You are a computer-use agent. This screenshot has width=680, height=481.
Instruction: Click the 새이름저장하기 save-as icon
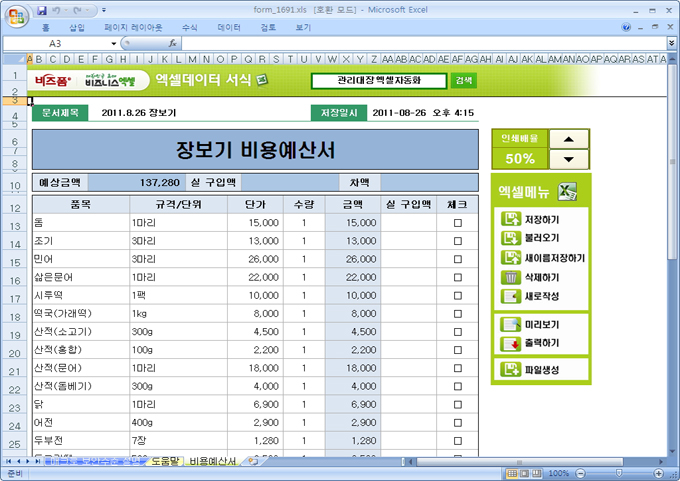coord(511,258)
